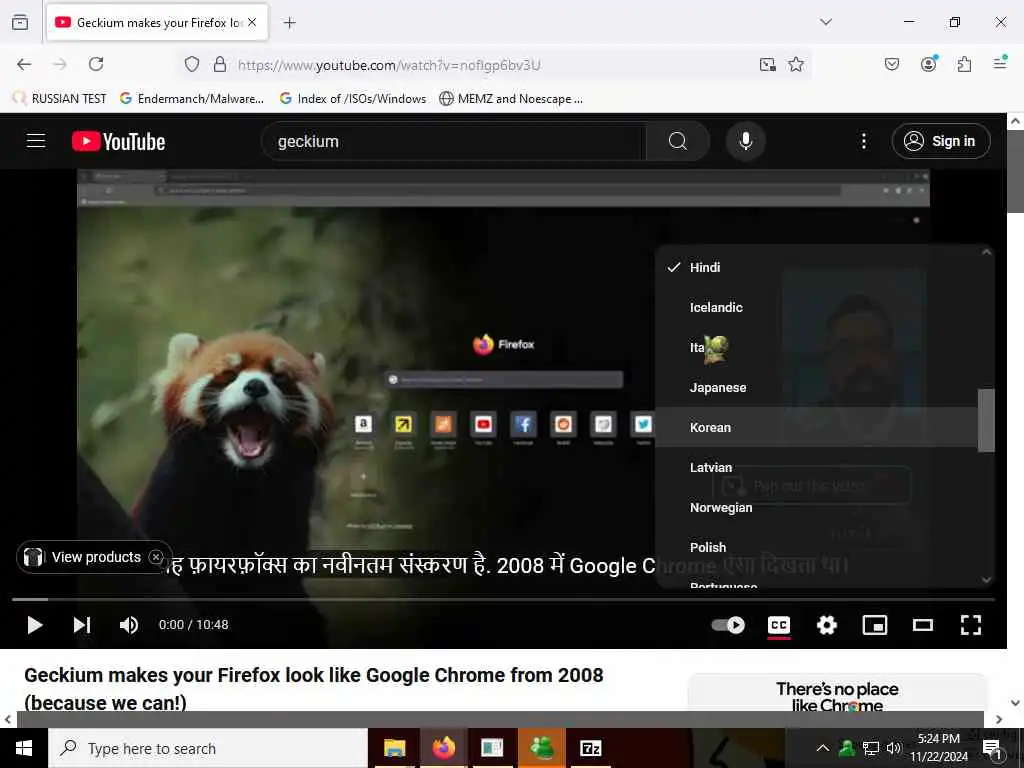1024x768 pixels.
Task: Switch to miniplayer mode
Action: pos(874,625)
